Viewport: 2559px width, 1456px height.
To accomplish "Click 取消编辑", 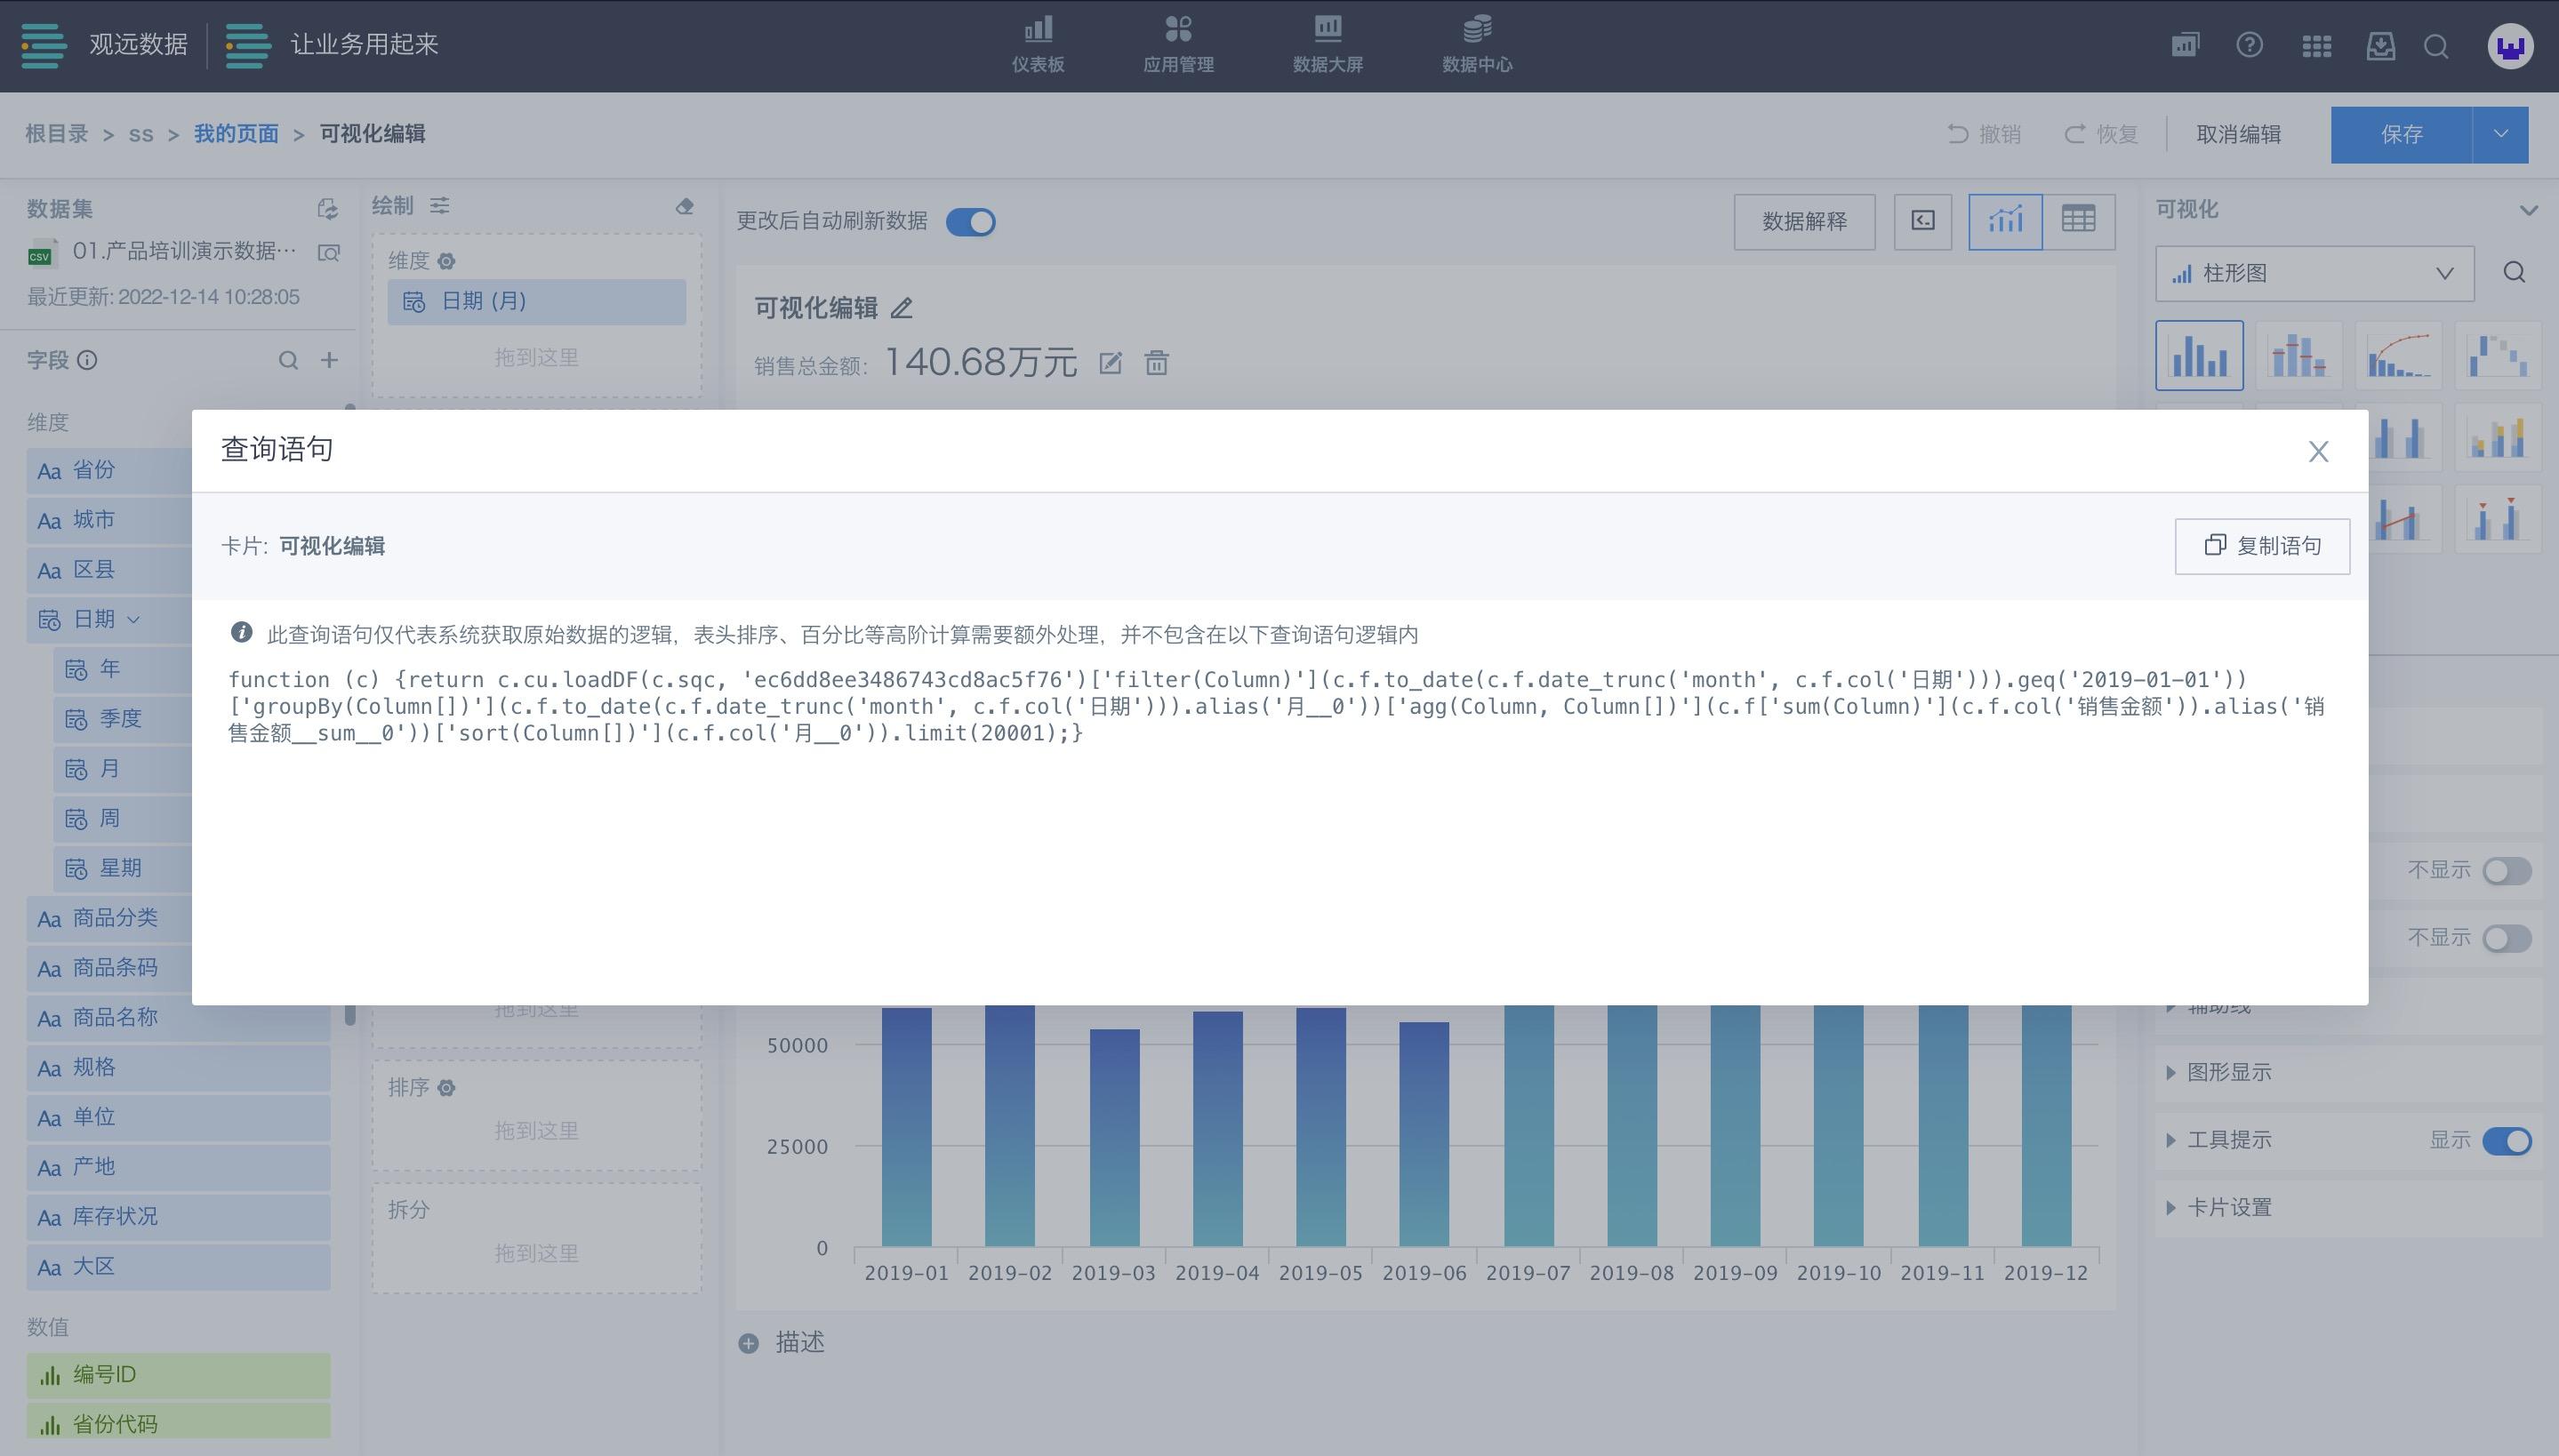I will (2238, 134).
